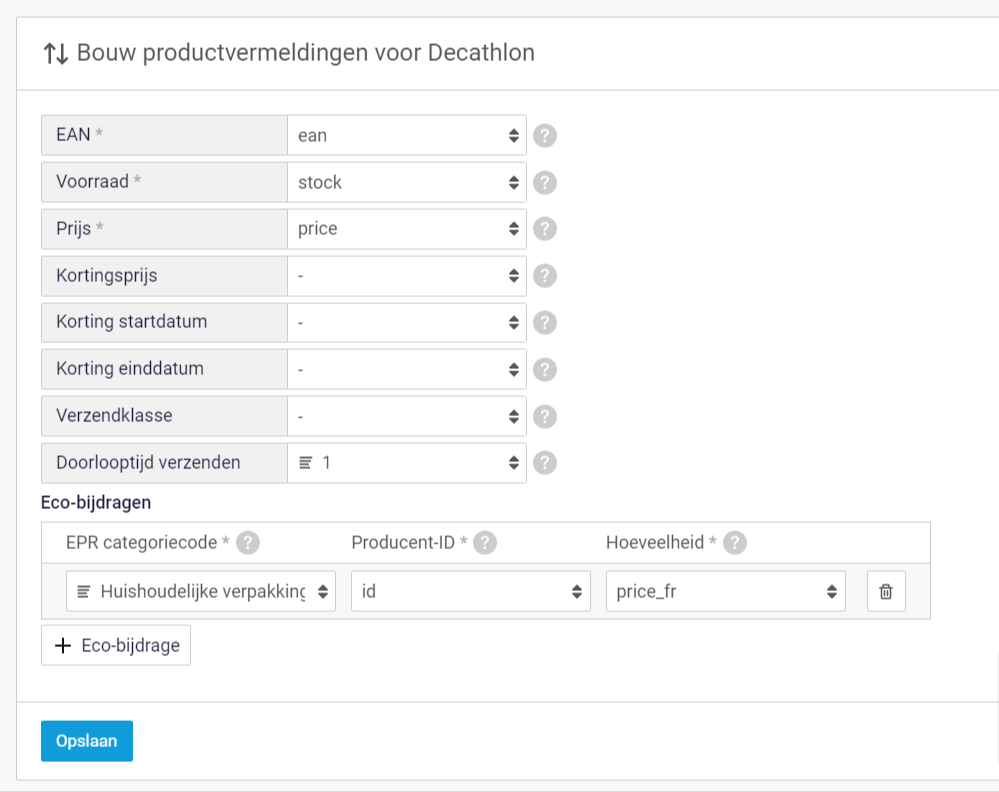Image resolution: width=999 pixels, height=792 pixels.
Task: Open the Prijs dropdown showing price
Action: click(406, 229)
